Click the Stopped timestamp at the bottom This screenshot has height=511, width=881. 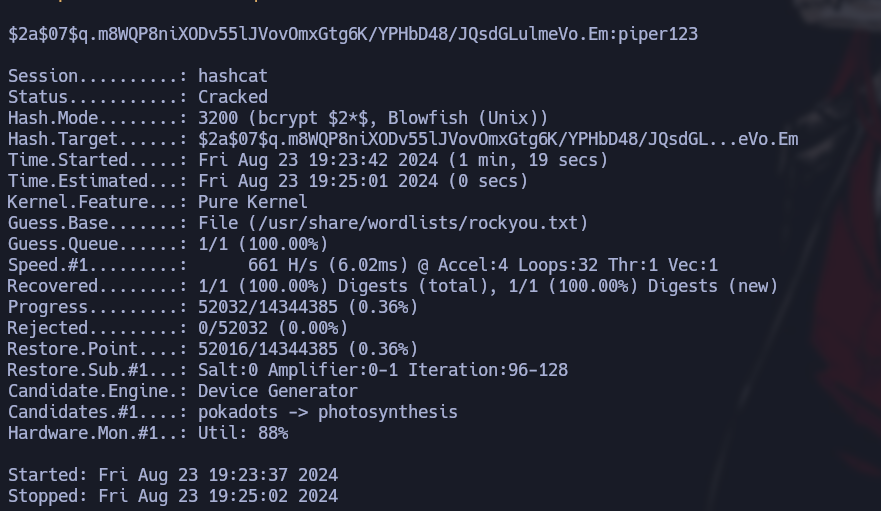tap(218, 496)
